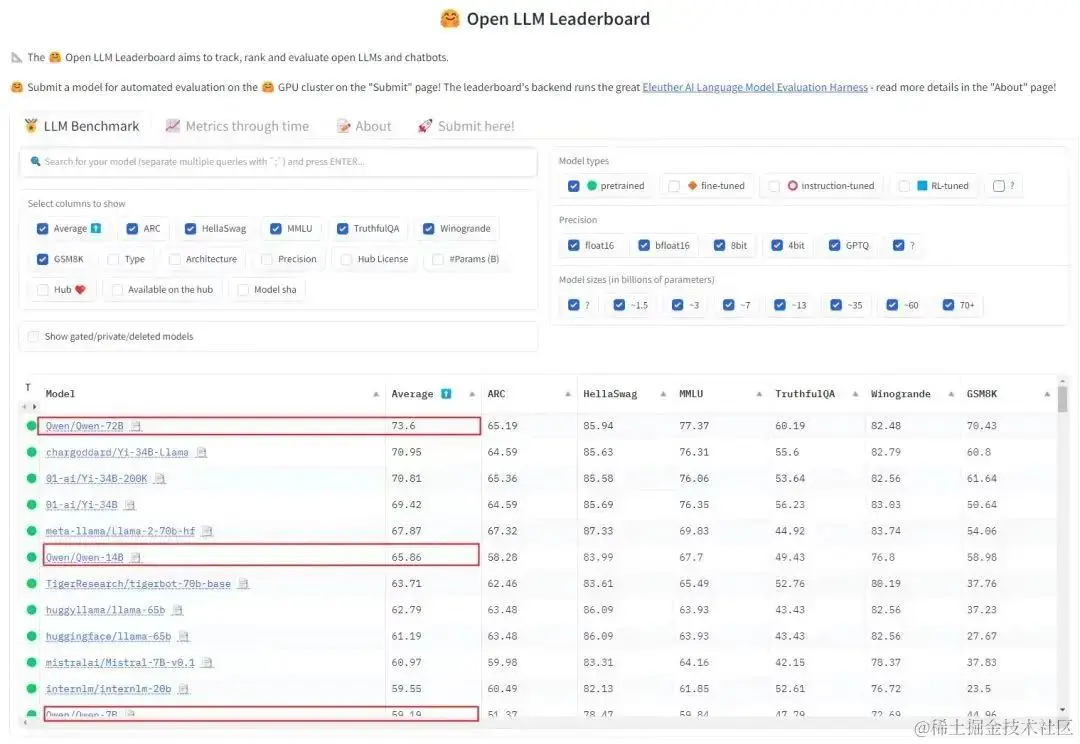Toggle the GPTQ precision checkbox
Viewport: 1080px width, 744px height.
click(x=835, y=245)
